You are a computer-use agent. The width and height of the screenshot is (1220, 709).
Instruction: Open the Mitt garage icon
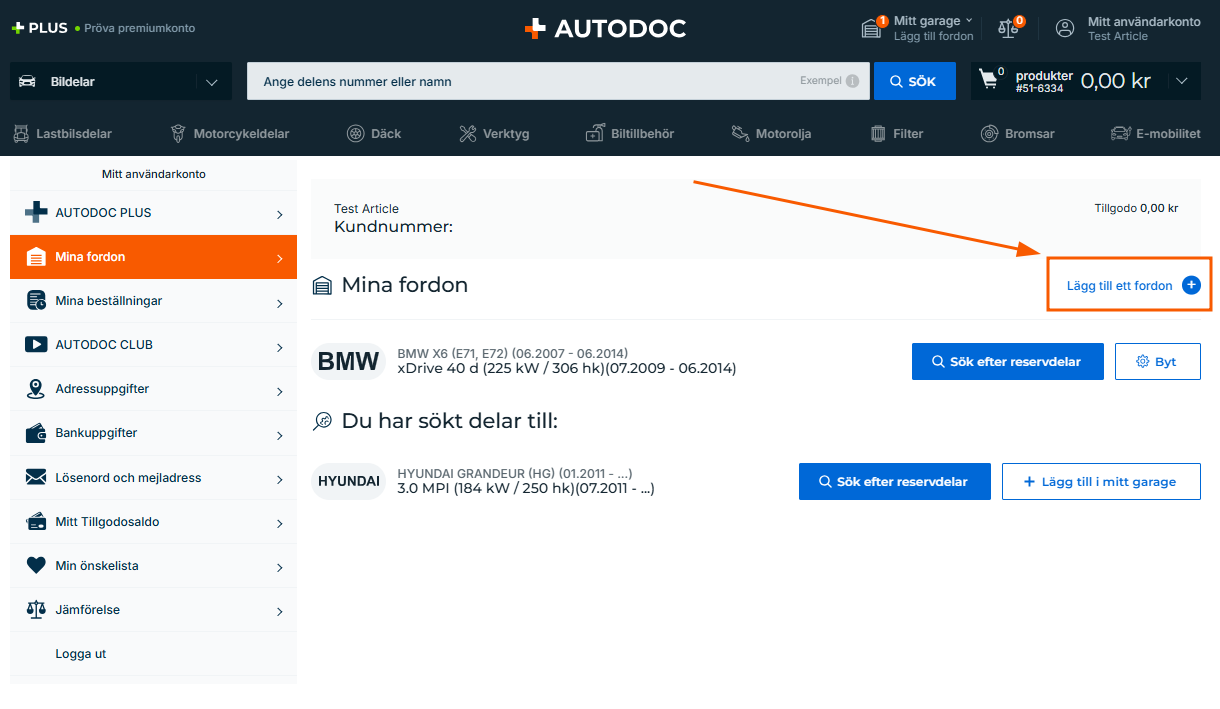point(871,28)
